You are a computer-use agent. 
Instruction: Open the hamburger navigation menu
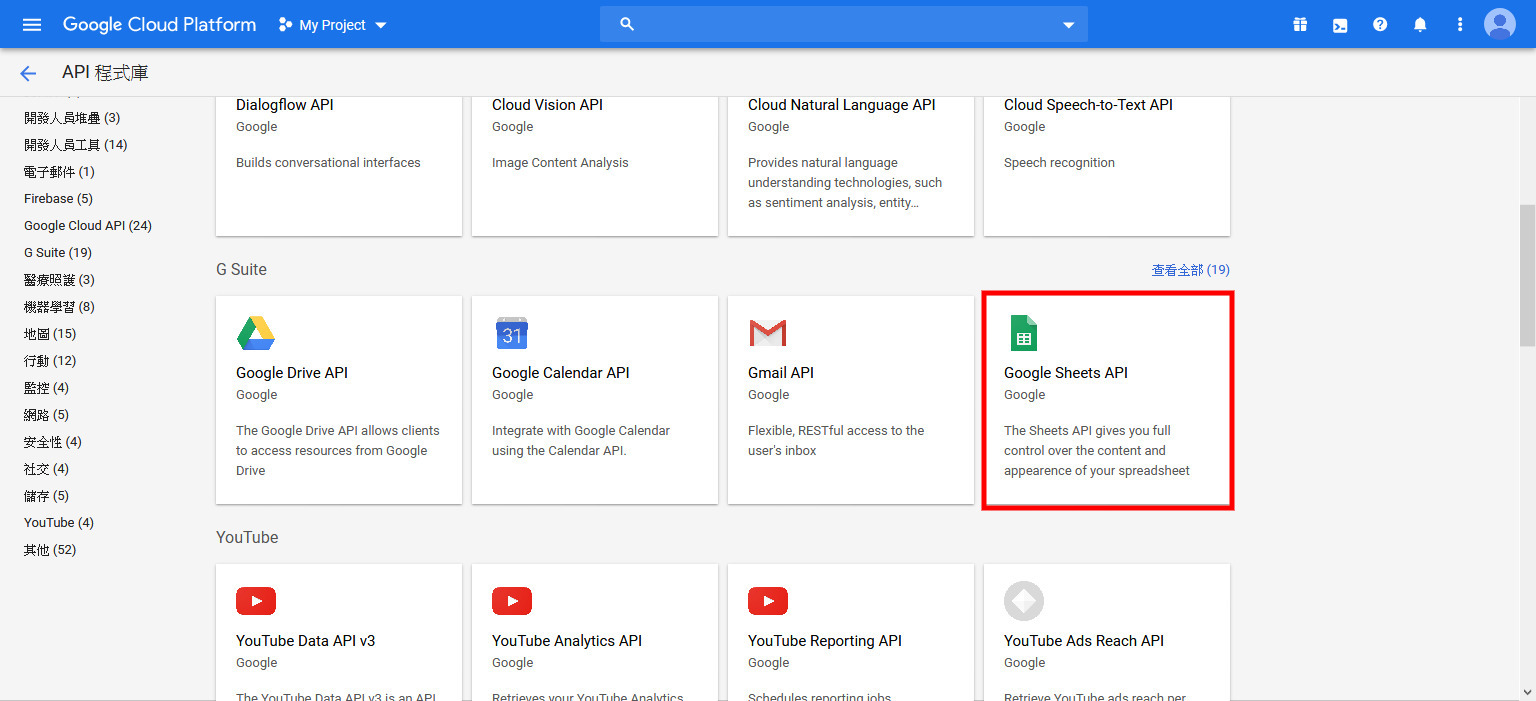coord(32,24)
